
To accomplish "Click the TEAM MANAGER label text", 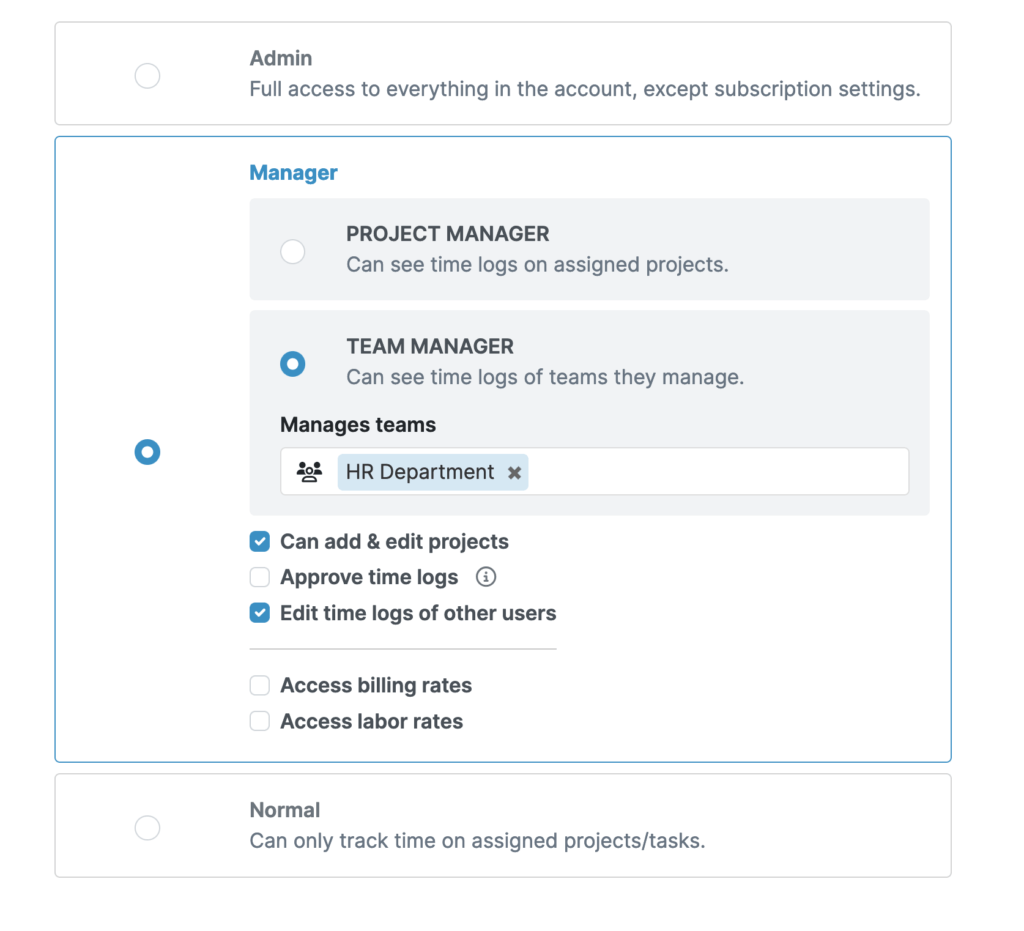I will point(430,346).
